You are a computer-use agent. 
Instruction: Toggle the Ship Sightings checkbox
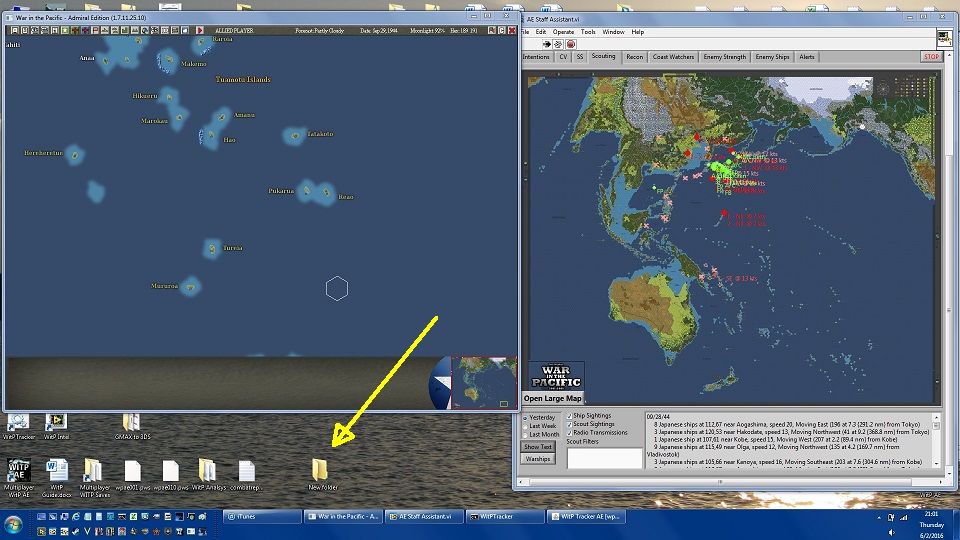click(569, 416)
